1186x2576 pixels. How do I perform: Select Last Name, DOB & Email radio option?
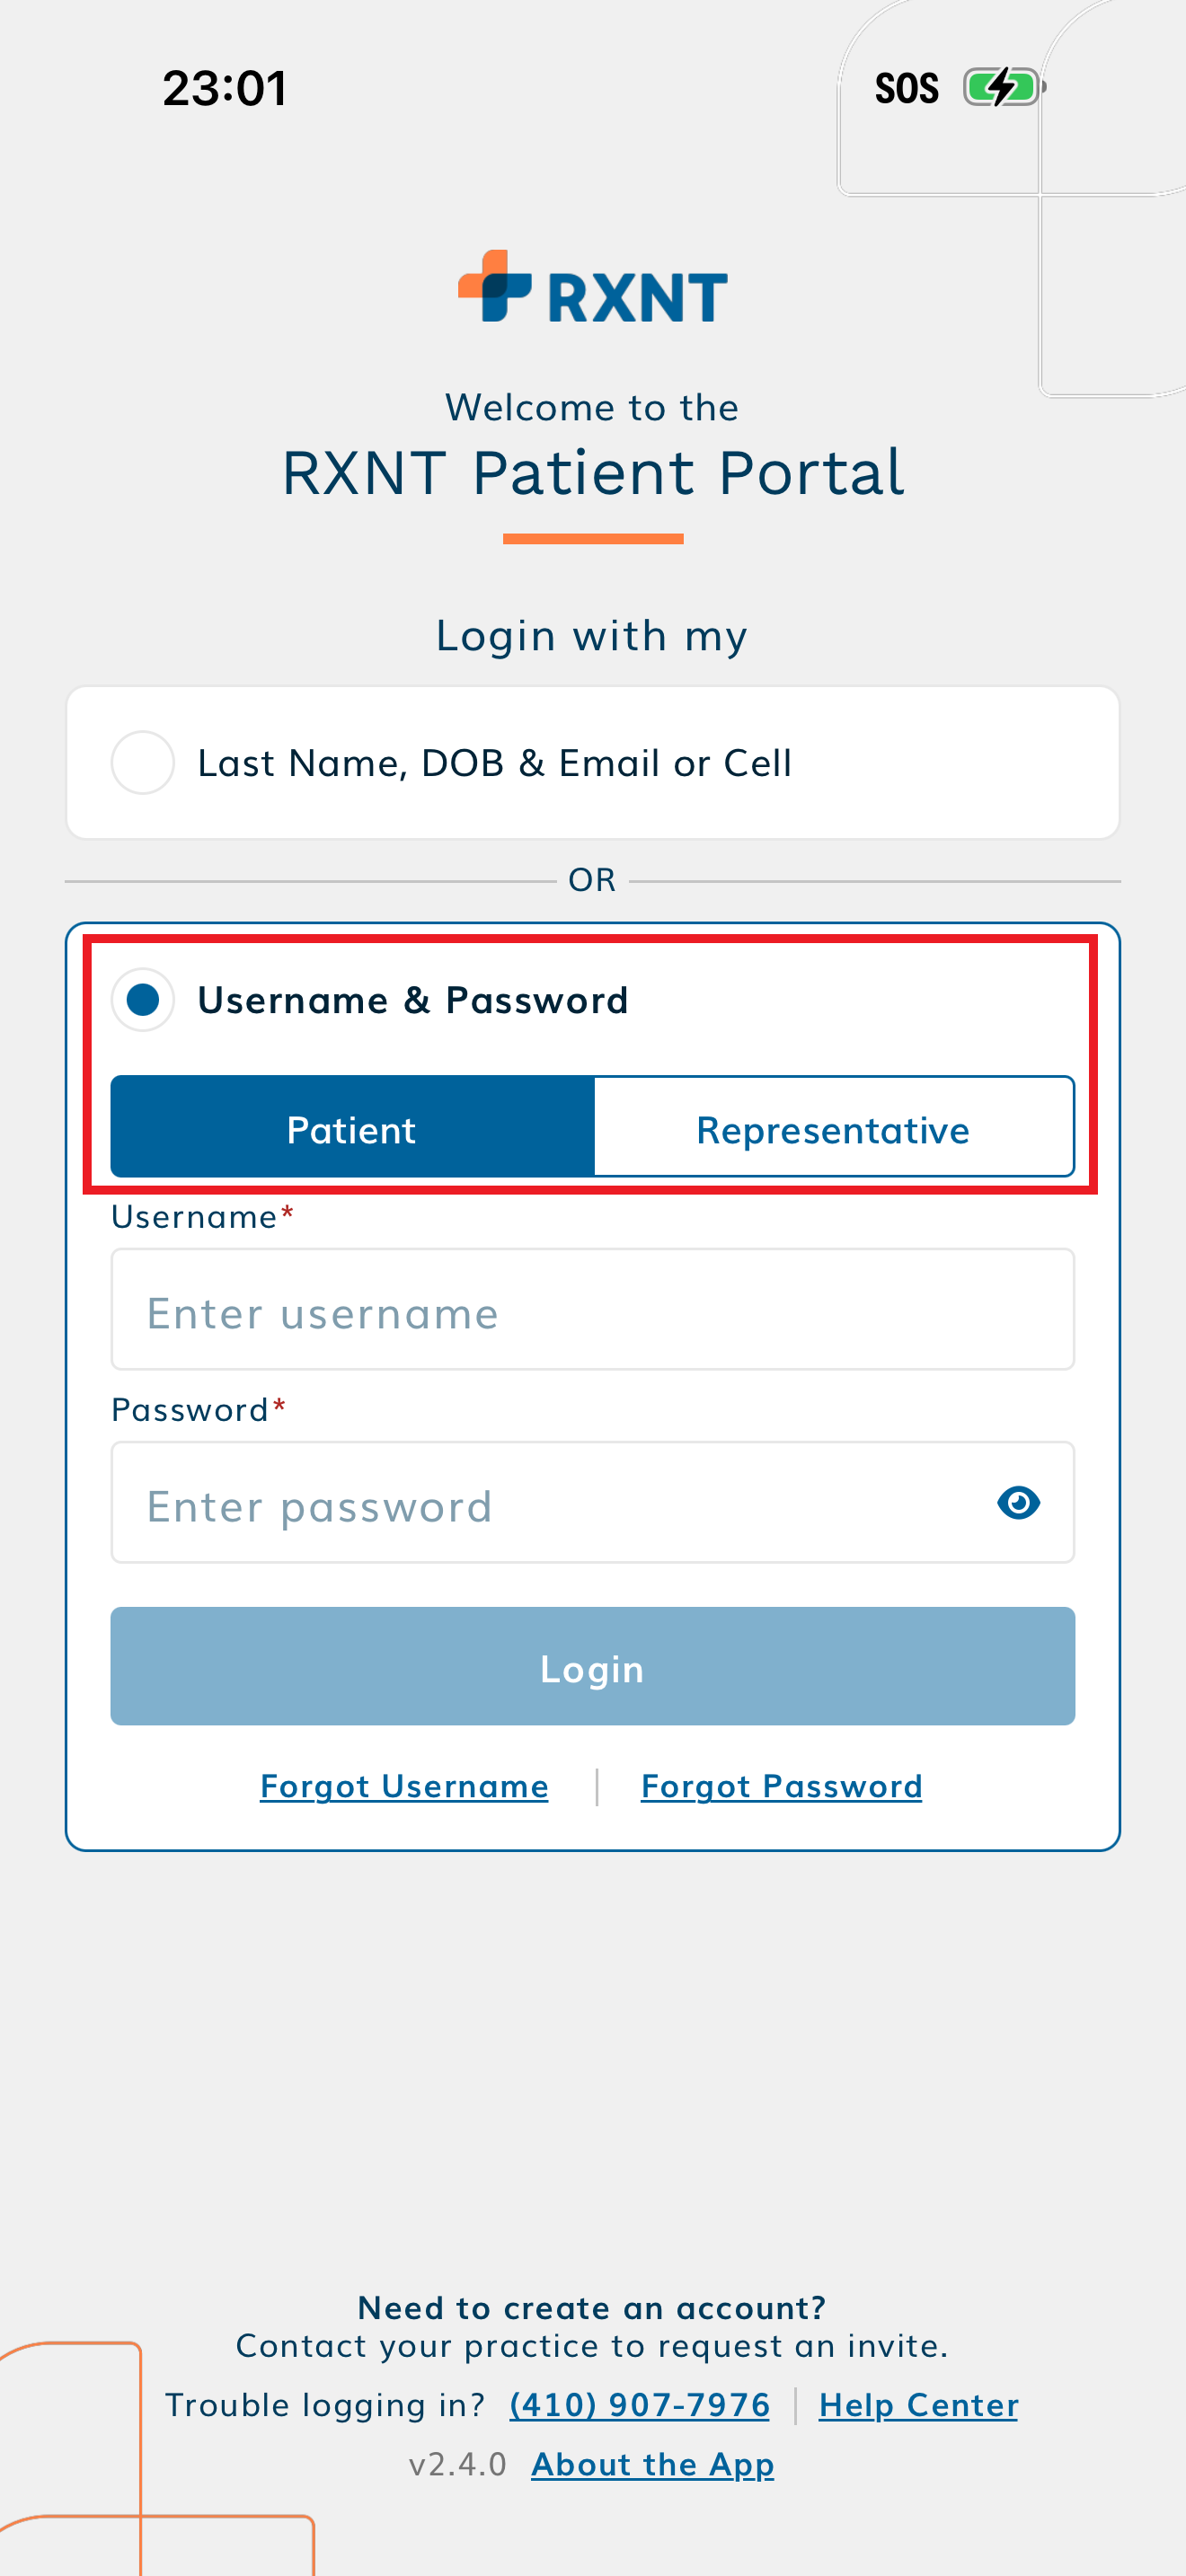point(143,763)
